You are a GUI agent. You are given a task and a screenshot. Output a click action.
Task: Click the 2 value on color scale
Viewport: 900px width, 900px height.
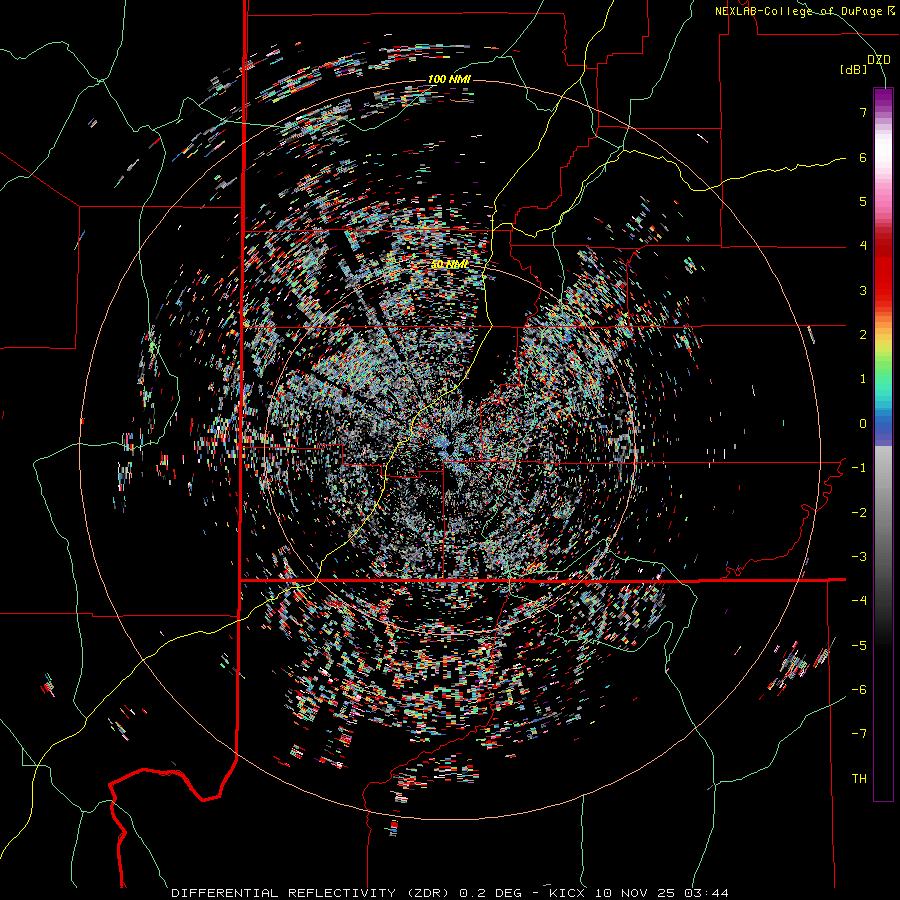pyautogui.click(x=863, y=335)
